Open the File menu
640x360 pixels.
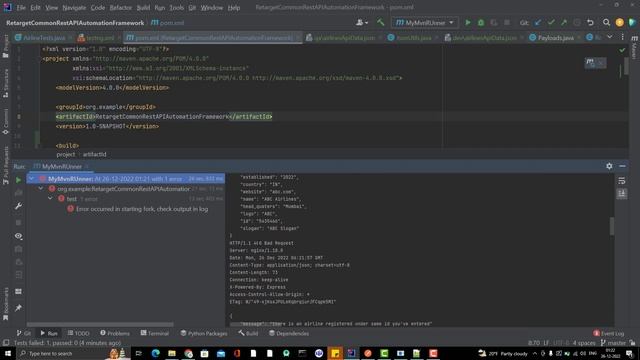click(x=21, y=8)
